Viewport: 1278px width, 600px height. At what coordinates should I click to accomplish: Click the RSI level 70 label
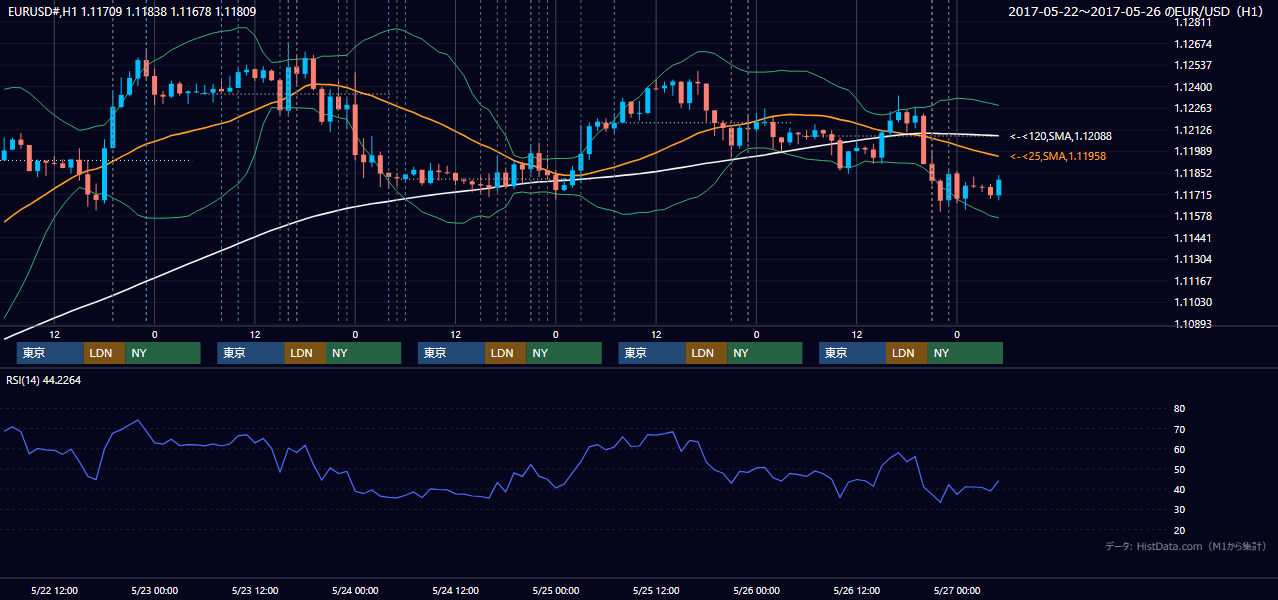click(1179, 429)
